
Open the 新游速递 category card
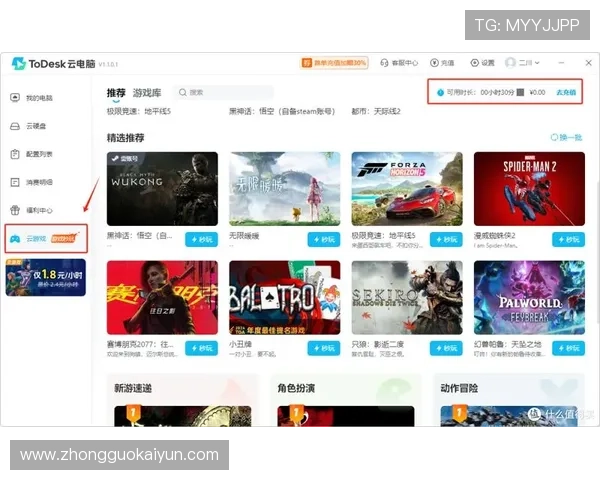(183, 400)
